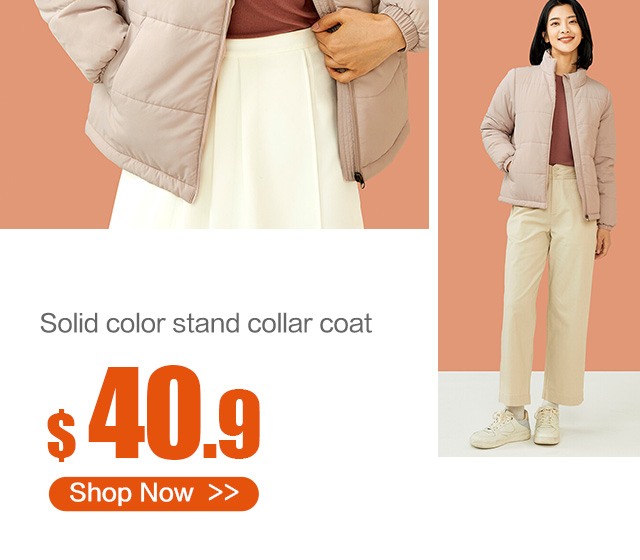Click the orange Shop Now button
This screenshot has height=560, width=640.
153,493
